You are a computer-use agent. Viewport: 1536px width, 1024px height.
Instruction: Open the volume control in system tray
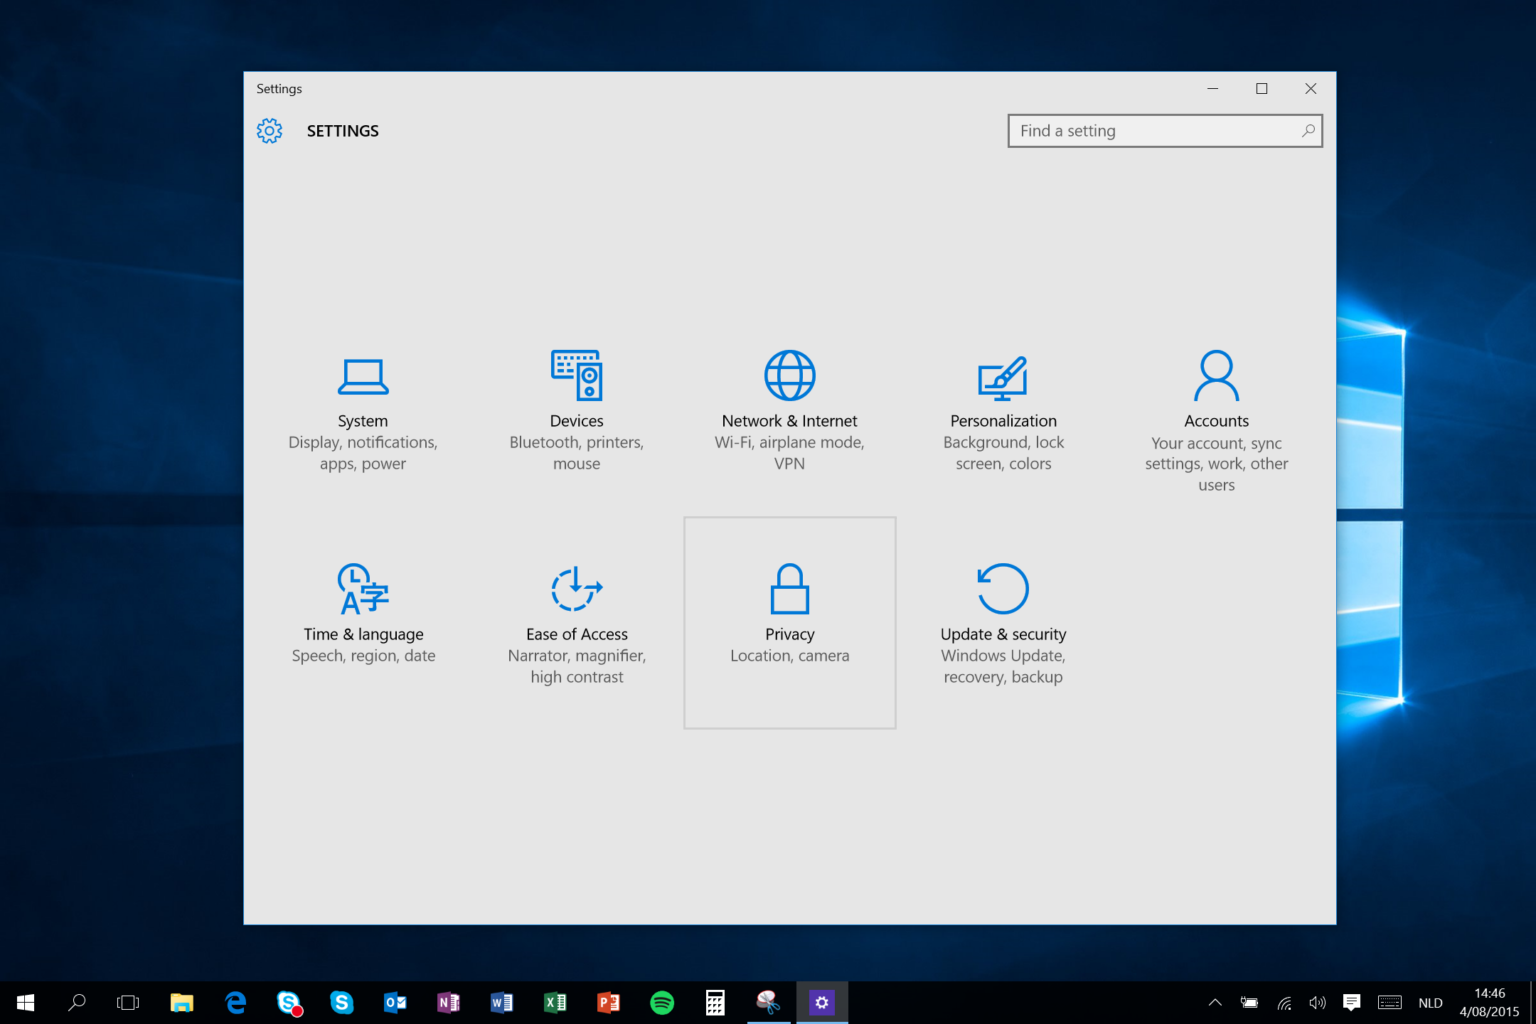pos(1317,1002)
